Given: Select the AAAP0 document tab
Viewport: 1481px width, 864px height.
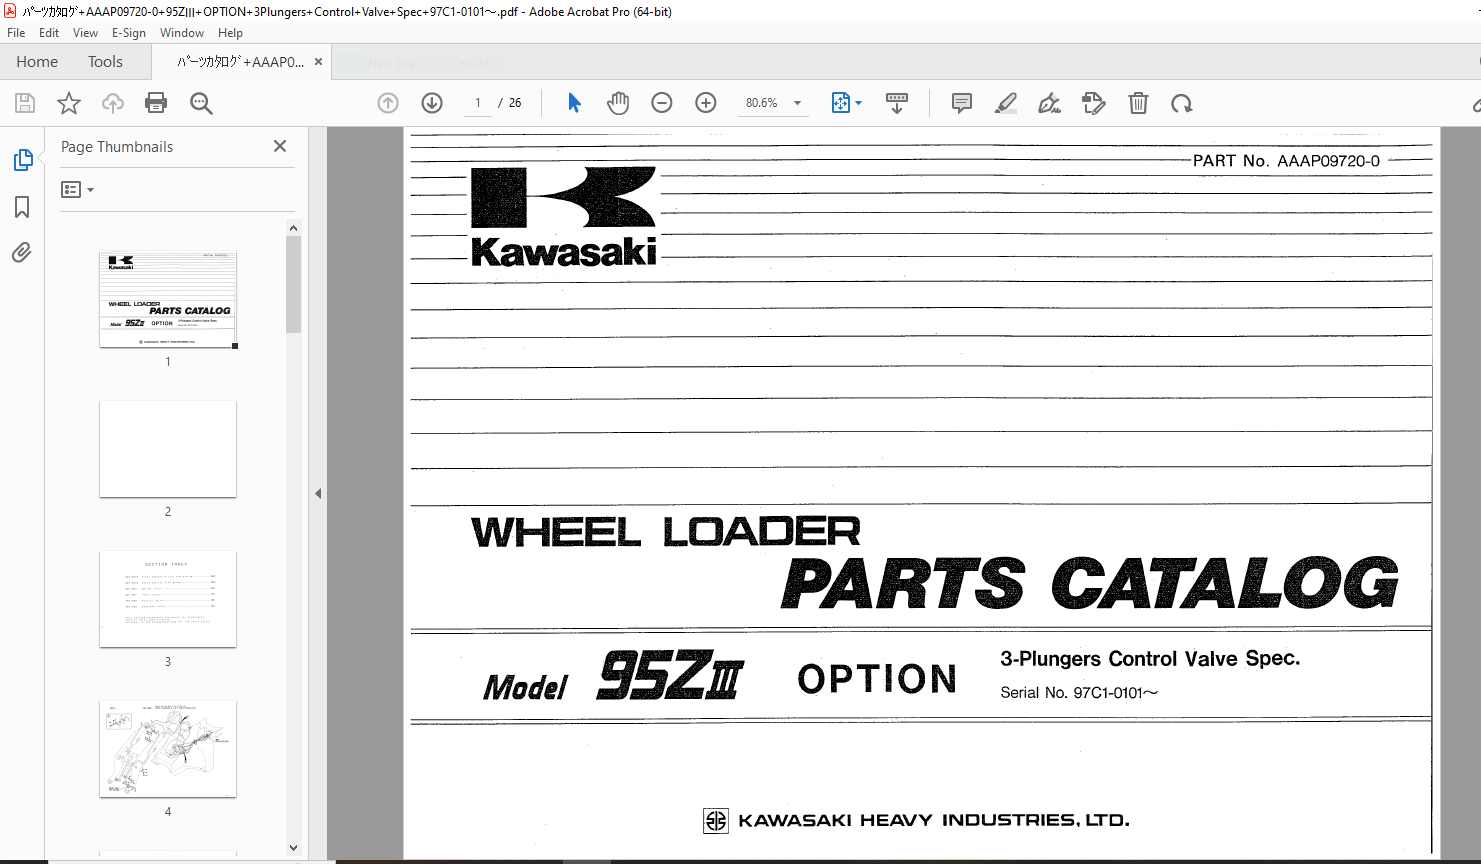Looking at the screenshot, I should click(x=241, y=62).
